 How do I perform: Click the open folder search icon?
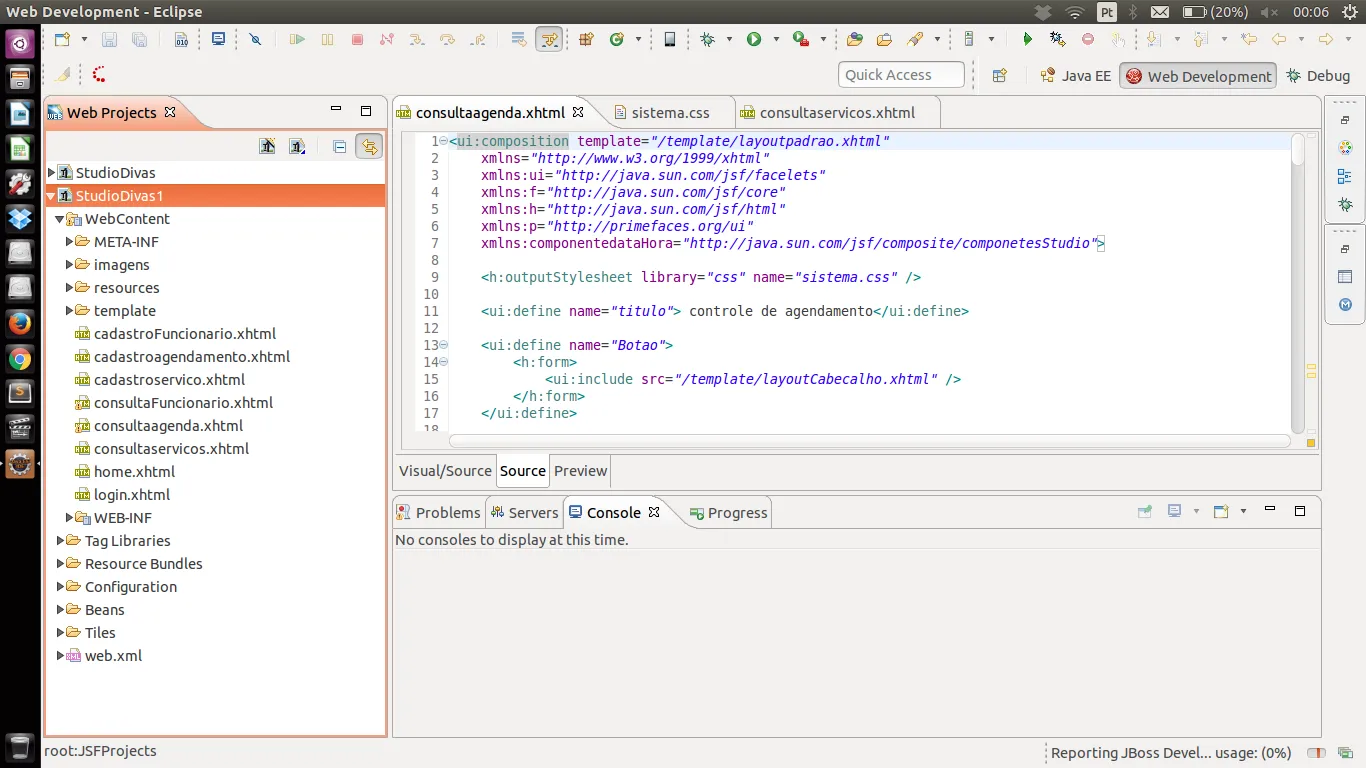tap(884, 39)
